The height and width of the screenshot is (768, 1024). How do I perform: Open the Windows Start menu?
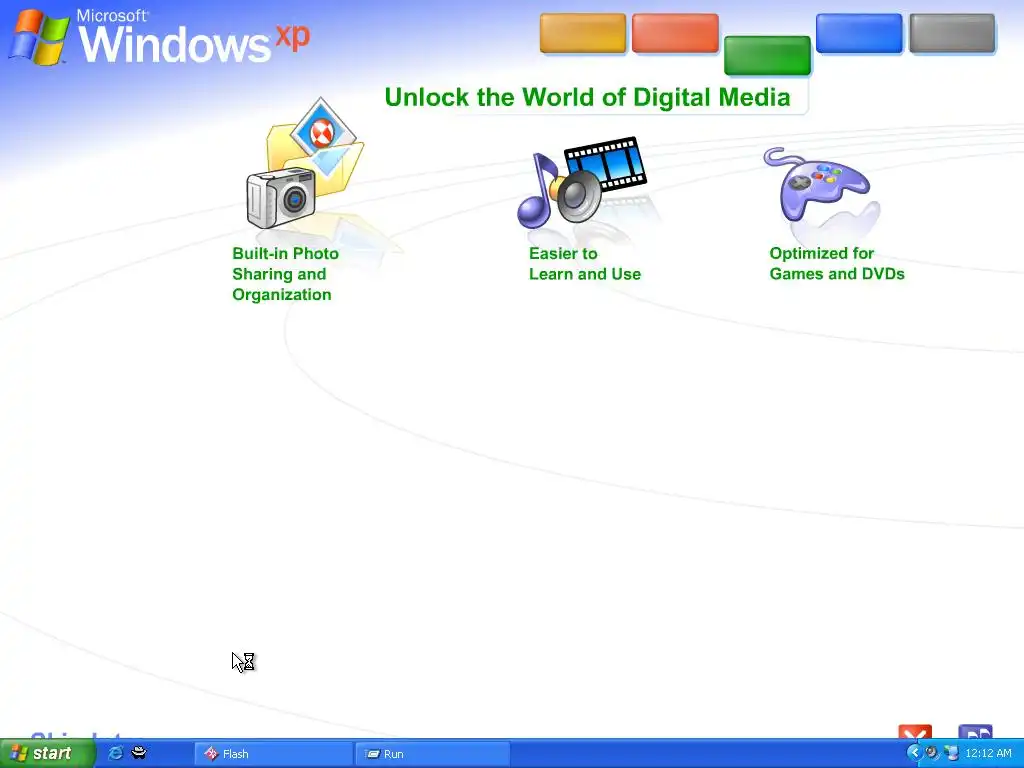(46, 754)
